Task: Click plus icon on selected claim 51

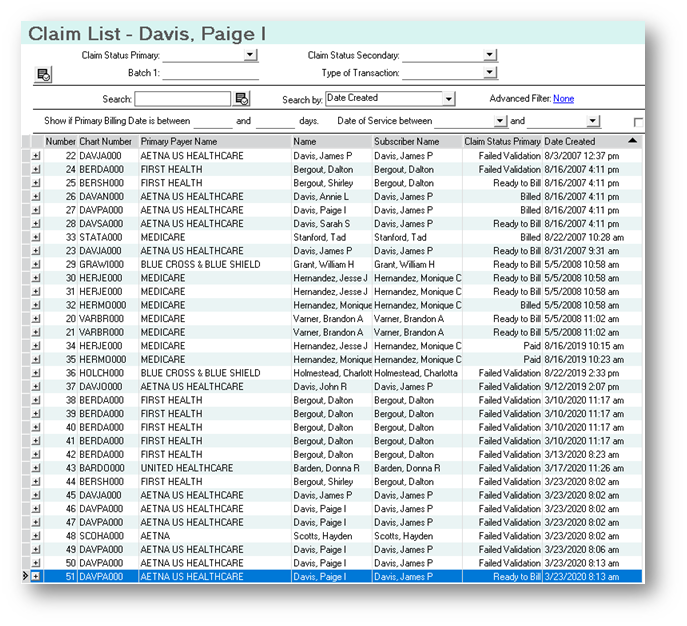Action: pos(37,577)
